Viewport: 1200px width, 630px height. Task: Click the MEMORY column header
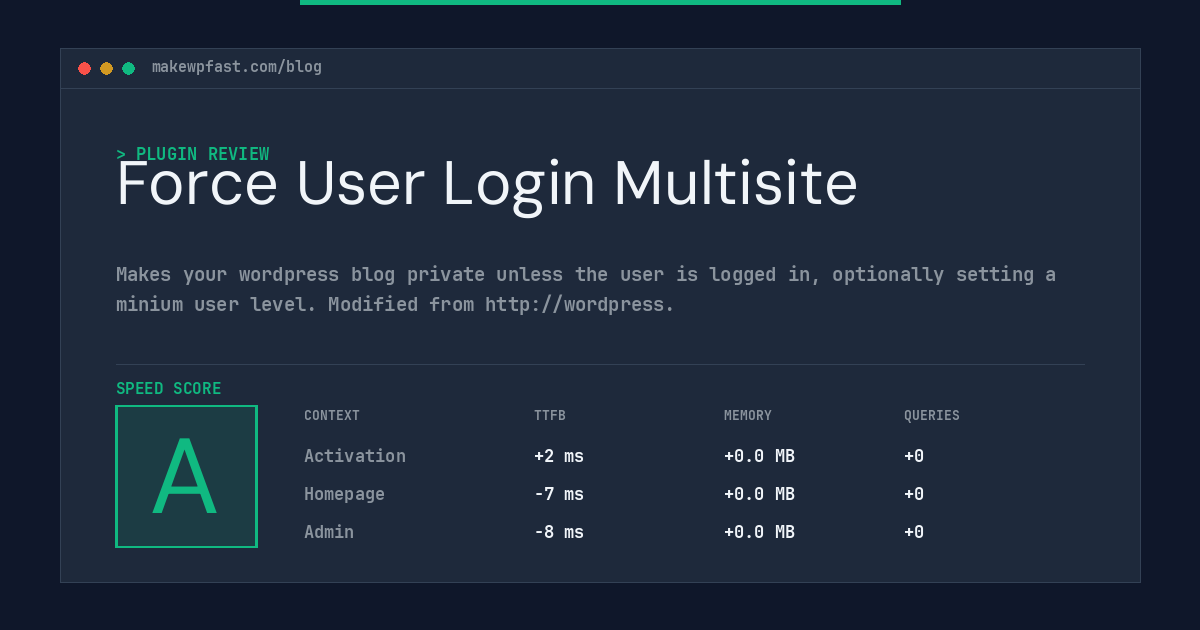748,416
